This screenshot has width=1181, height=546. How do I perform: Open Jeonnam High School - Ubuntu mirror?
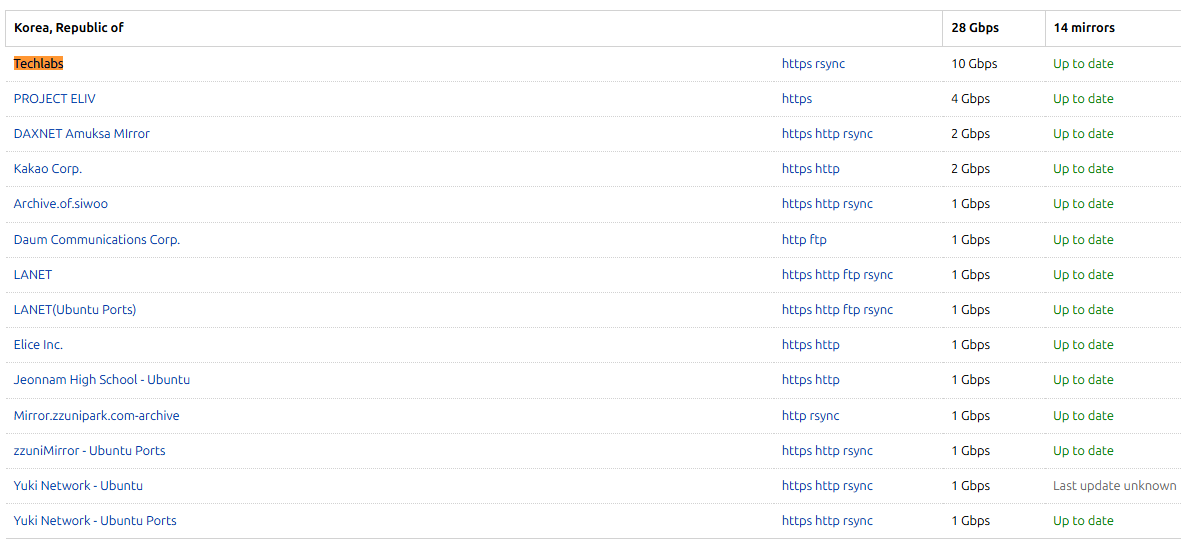102,380
